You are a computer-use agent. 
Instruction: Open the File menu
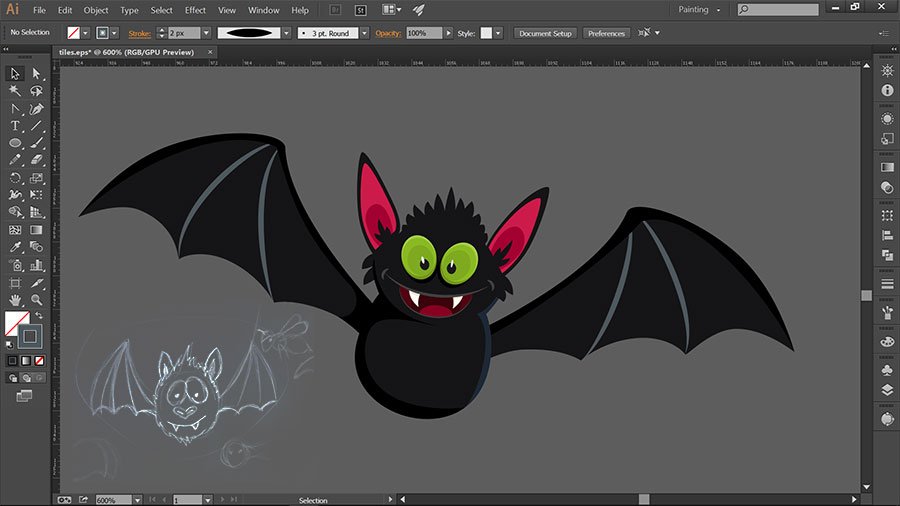tap(39, 10)
